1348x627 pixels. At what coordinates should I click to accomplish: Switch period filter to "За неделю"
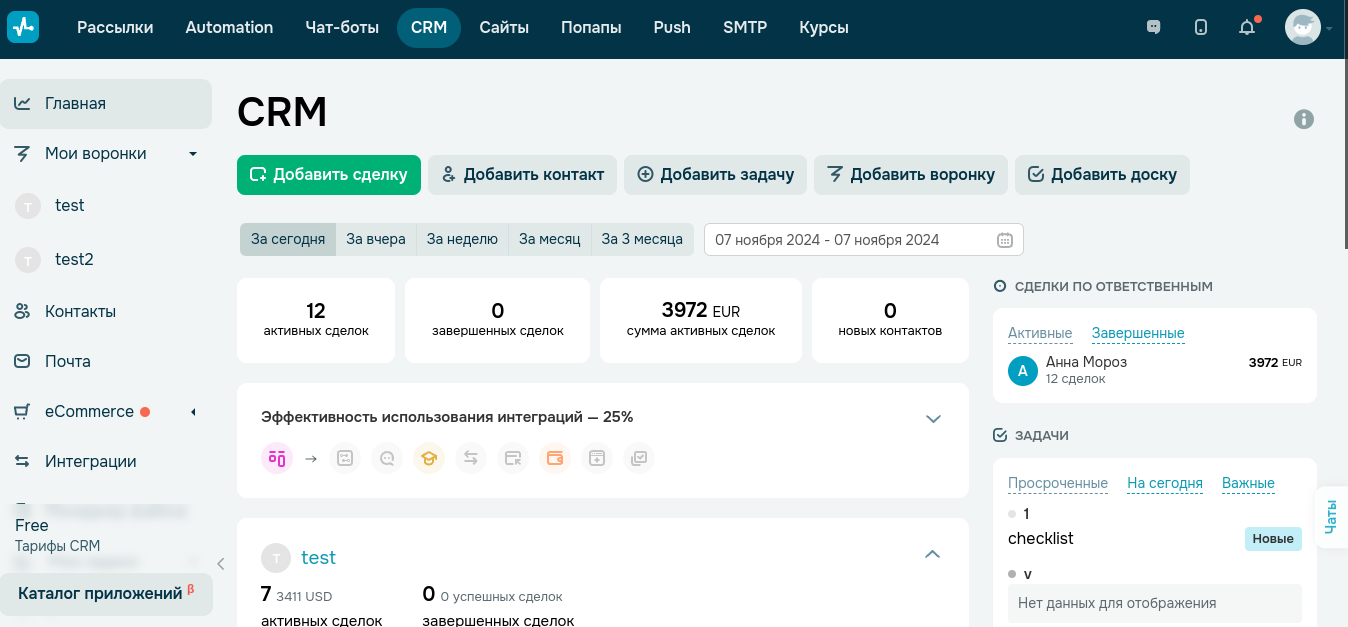(x=462, y=239)
